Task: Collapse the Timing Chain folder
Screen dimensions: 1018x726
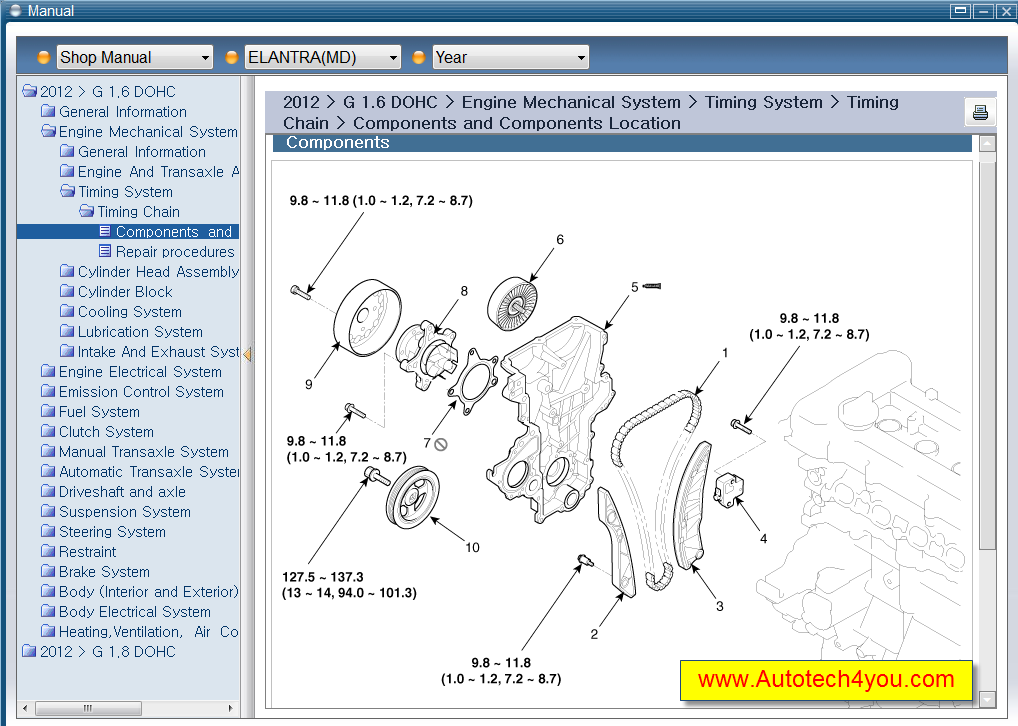Action: coord(85,211)
